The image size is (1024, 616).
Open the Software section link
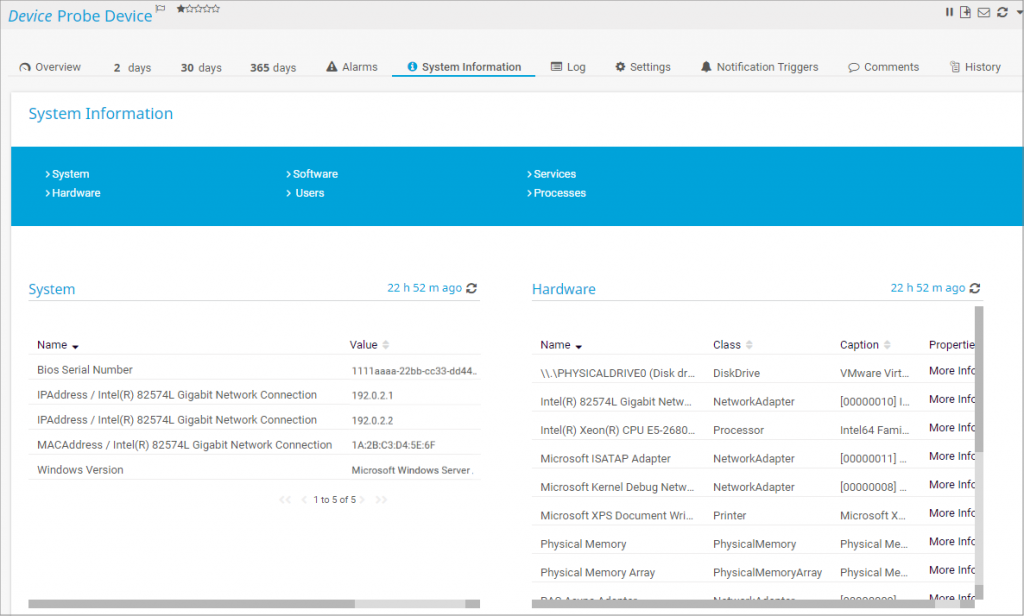click(x=314, y=173)
